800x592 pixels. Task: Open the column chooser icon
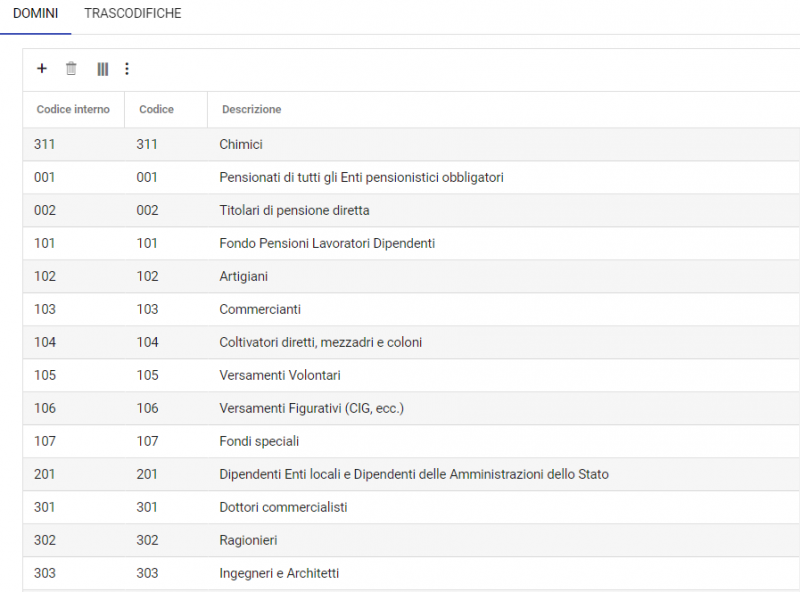(102, 69)
